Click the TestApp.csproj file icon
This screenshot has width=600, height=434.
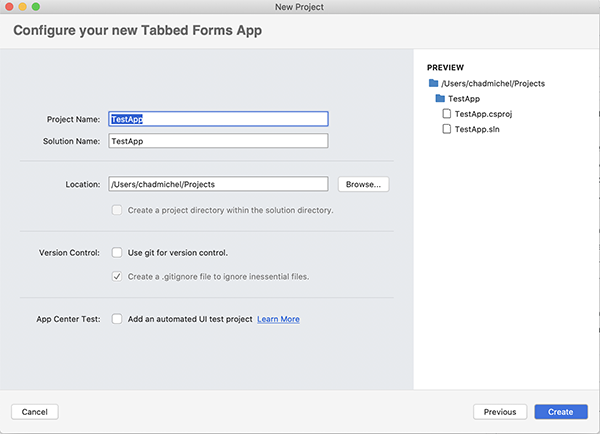pyautogui.click(x=447, y=114)
